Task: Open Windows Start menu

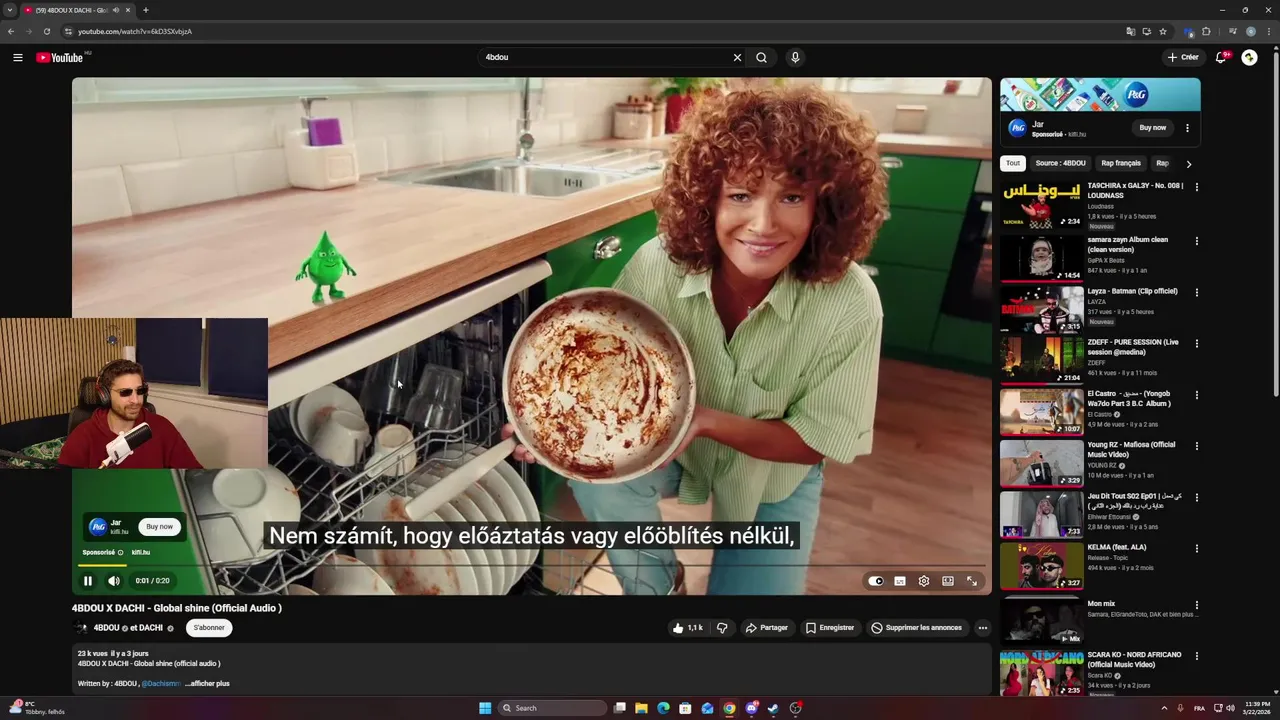Action: tap(485, 708)
